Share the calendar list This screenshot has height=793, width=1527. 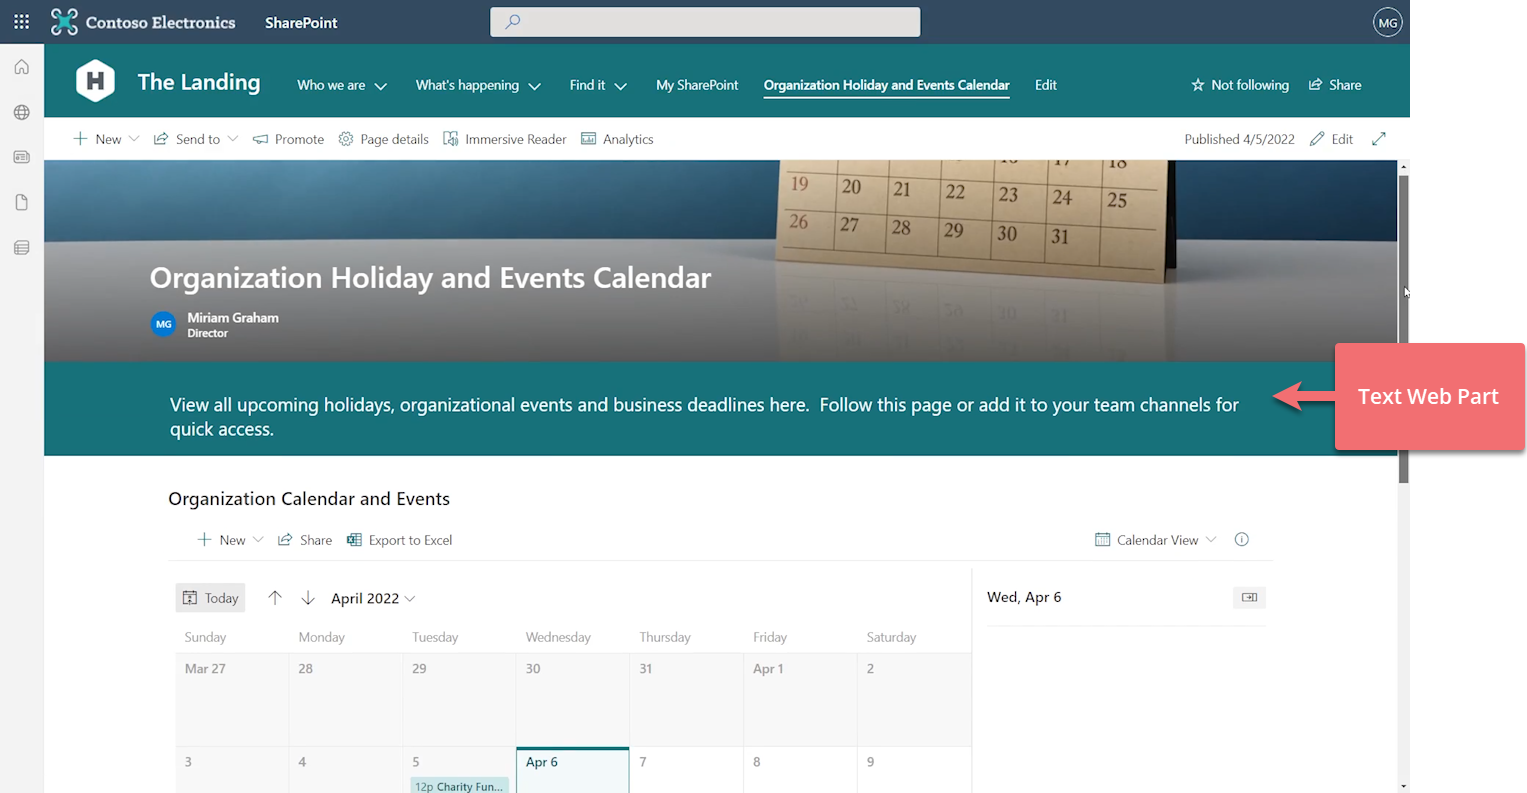[x=305, y=540]
